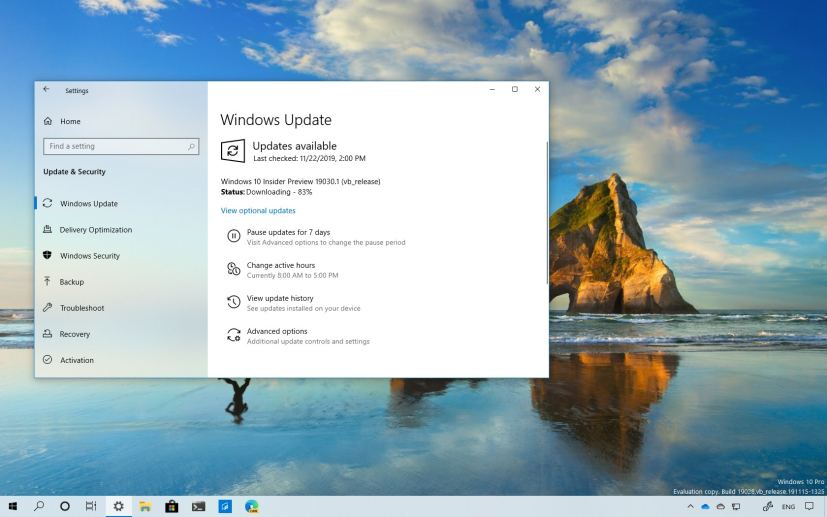Open Windows Security from the sidebar
Viewport: 827px width, 517px height.
81,256
